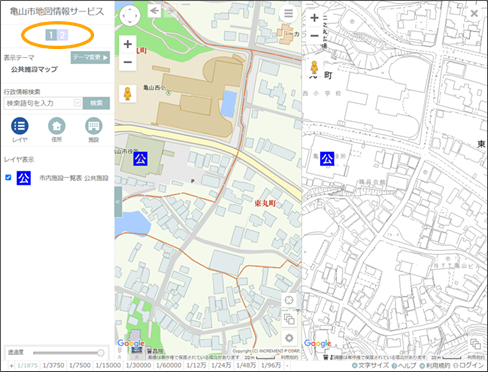Open the レイヤ layer list icon
The image size is (488, 372).
pyautogui.click(x=20, y=126)
